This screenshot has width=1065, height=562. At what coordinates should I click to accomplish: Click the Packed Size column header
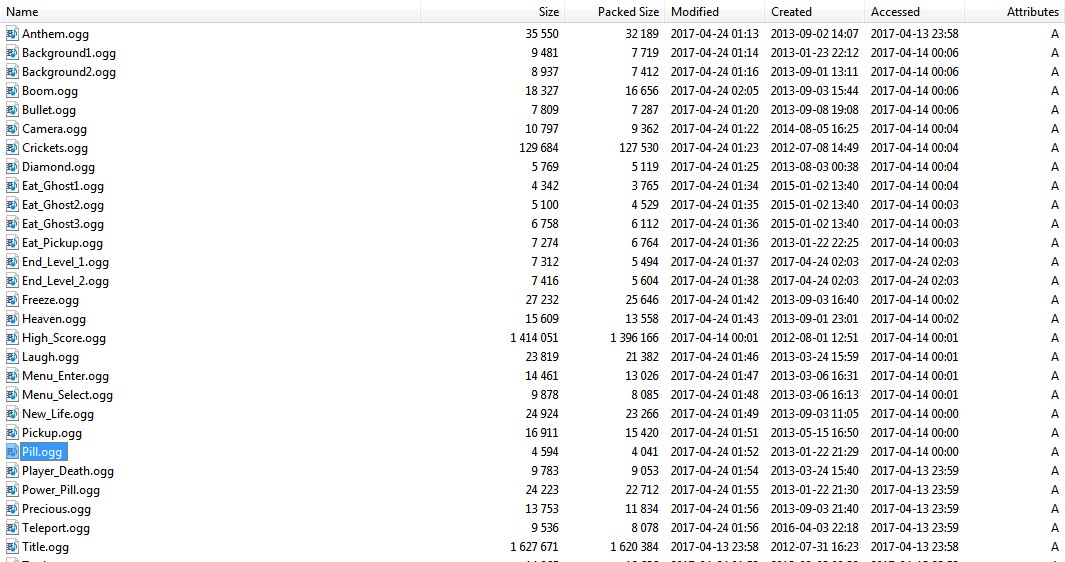(x=628, y=12)
